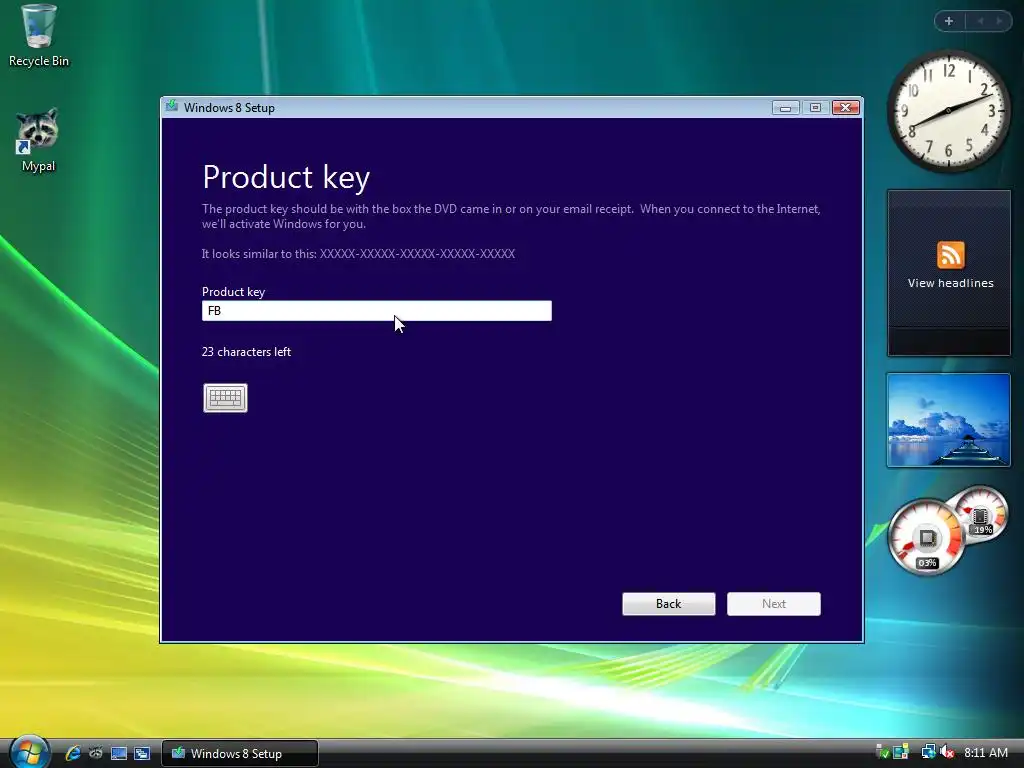Open the Recycle Bin desktop icon
Image resolution: width=1024 pixels, height=768 pixels.
[x=39, y=36]
